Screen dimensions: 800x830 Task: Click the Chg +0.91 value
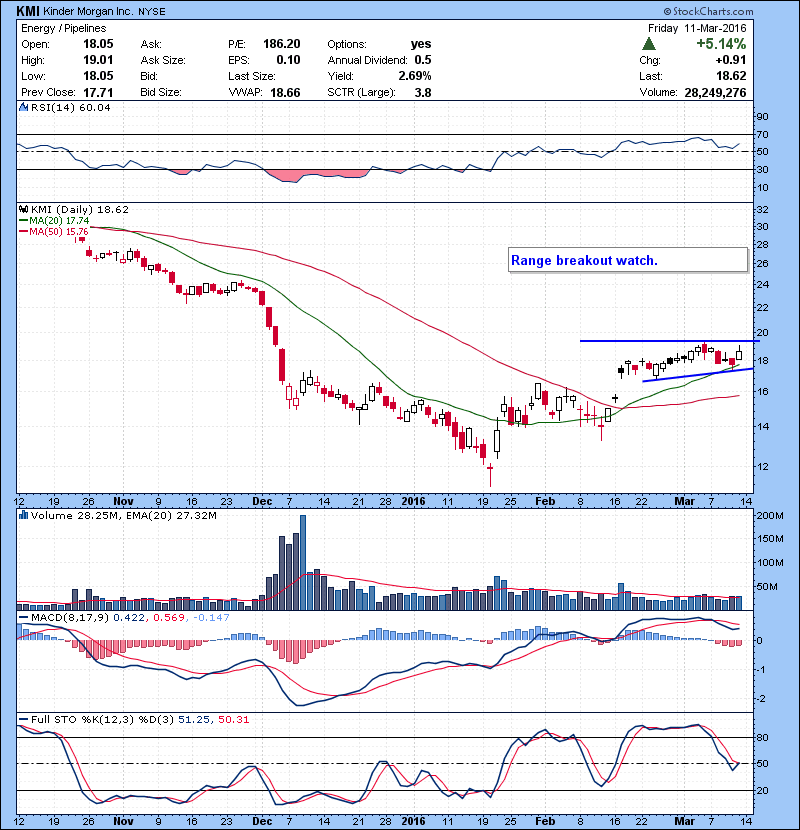tap(731, 60)
